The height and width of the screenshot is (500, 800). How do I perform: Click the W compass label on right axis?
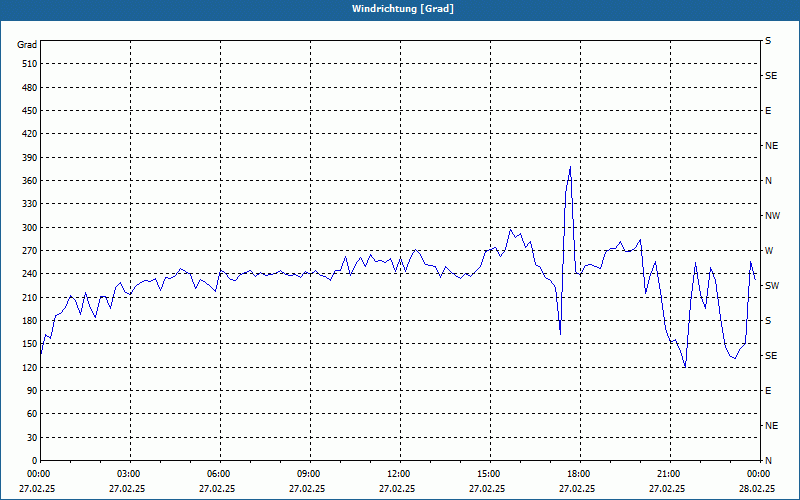(769, 251)
